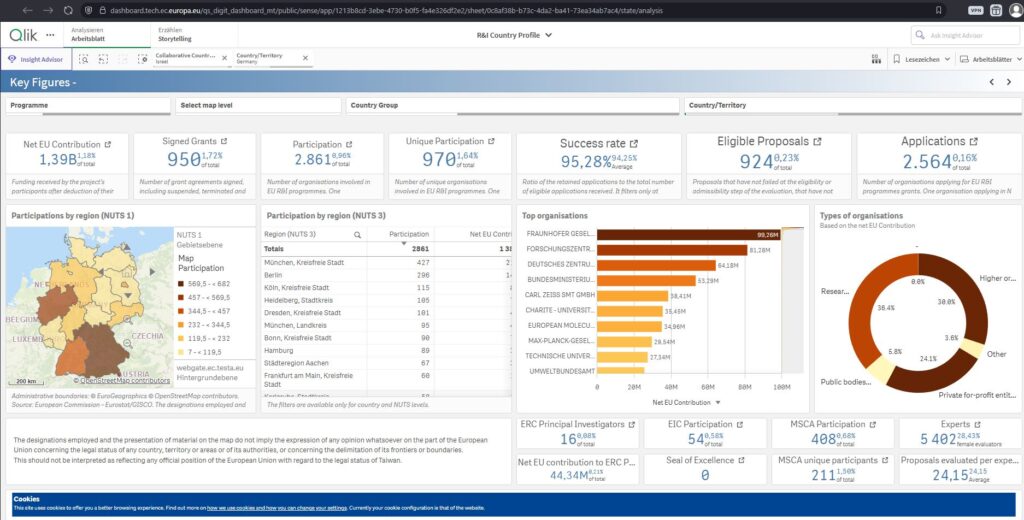Search within Region (NUTS 3) column
Viewport: 1024px width, 520px height.
[357, 234]
